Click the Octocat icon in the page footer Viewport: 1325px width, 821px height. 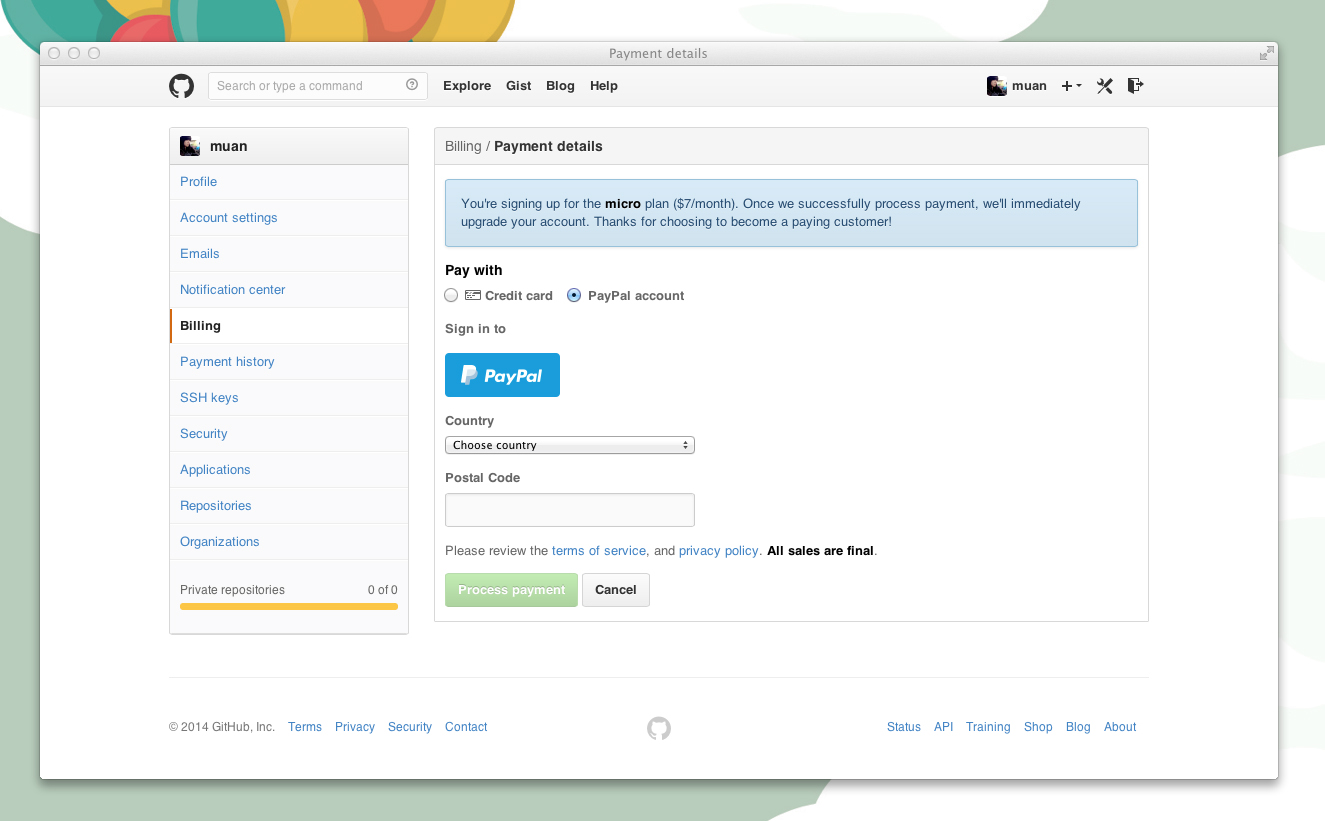click(x=658, y=728)
